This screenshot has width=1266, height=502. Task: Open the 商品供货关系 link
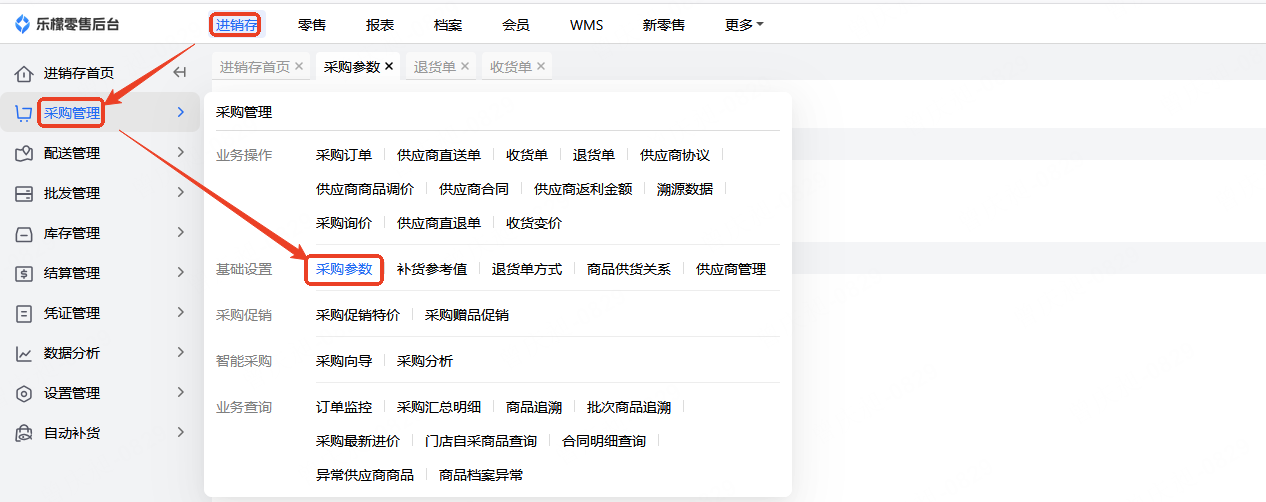629,269
